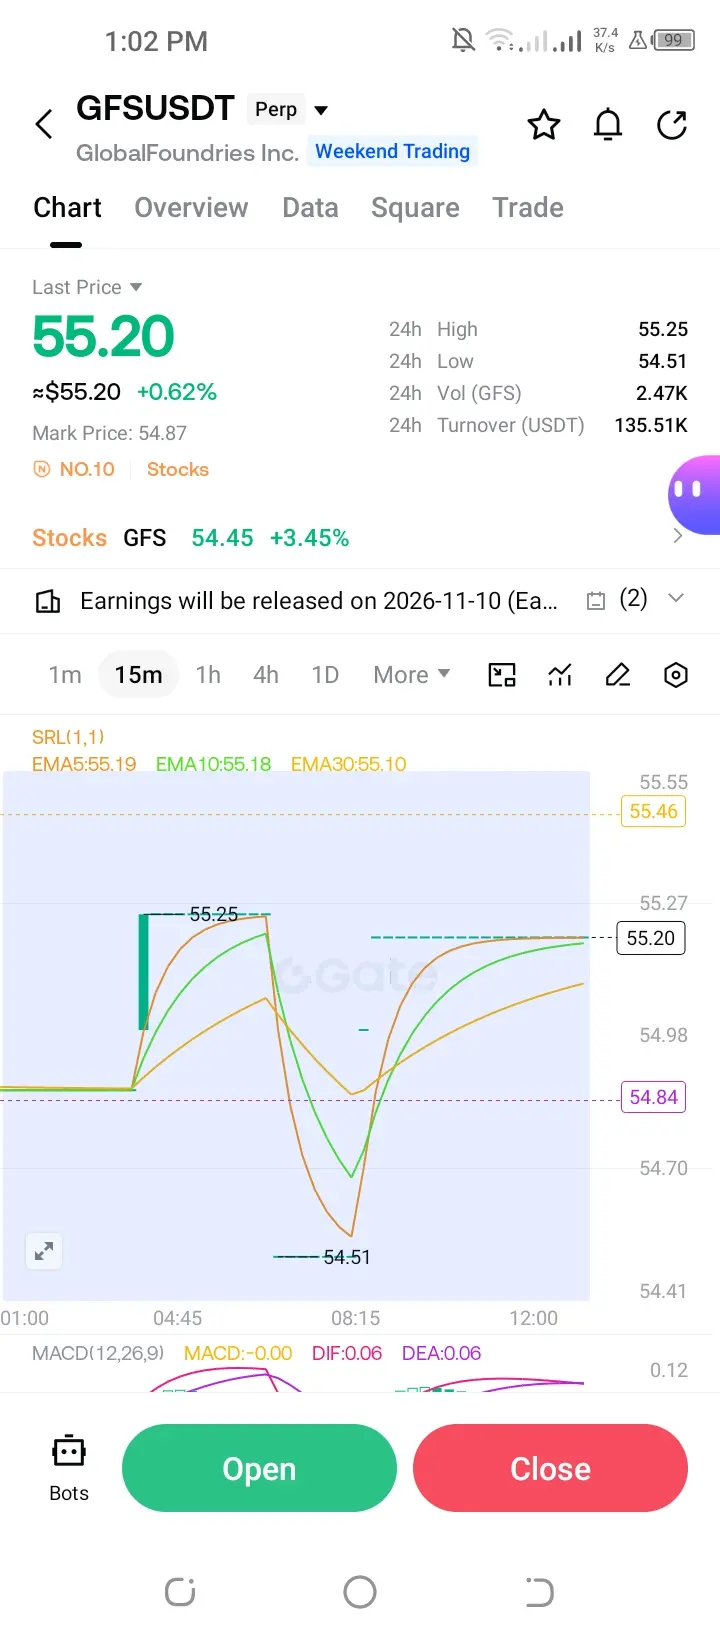720x1640 pixels.
Task: Tap the green Open button
Action: coord(259,1468)
